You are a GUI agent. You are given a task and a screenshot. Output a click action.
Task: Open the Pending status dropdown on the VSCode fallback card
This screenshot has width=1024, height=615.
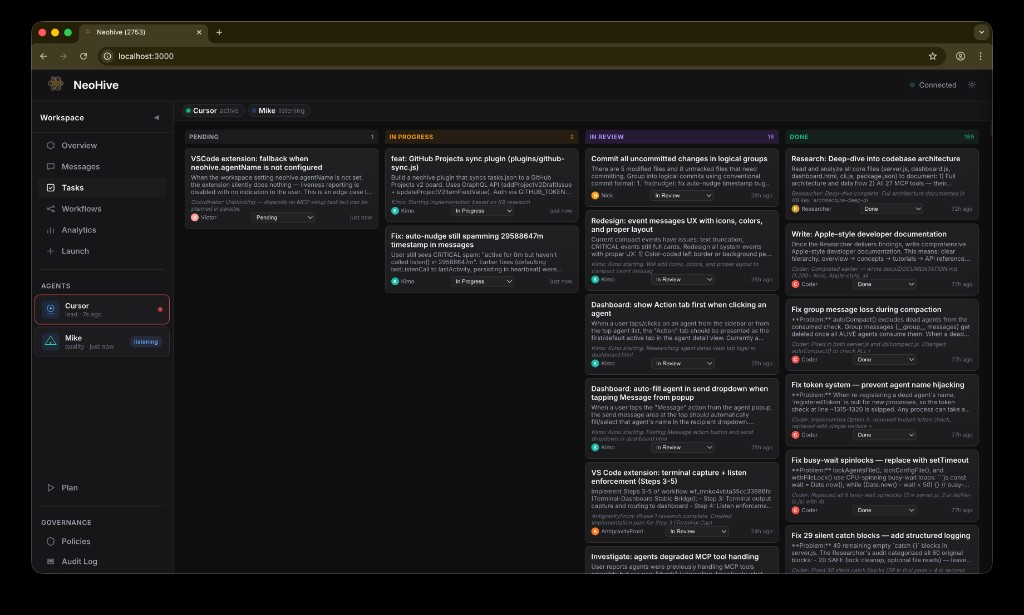click(283, 217)
